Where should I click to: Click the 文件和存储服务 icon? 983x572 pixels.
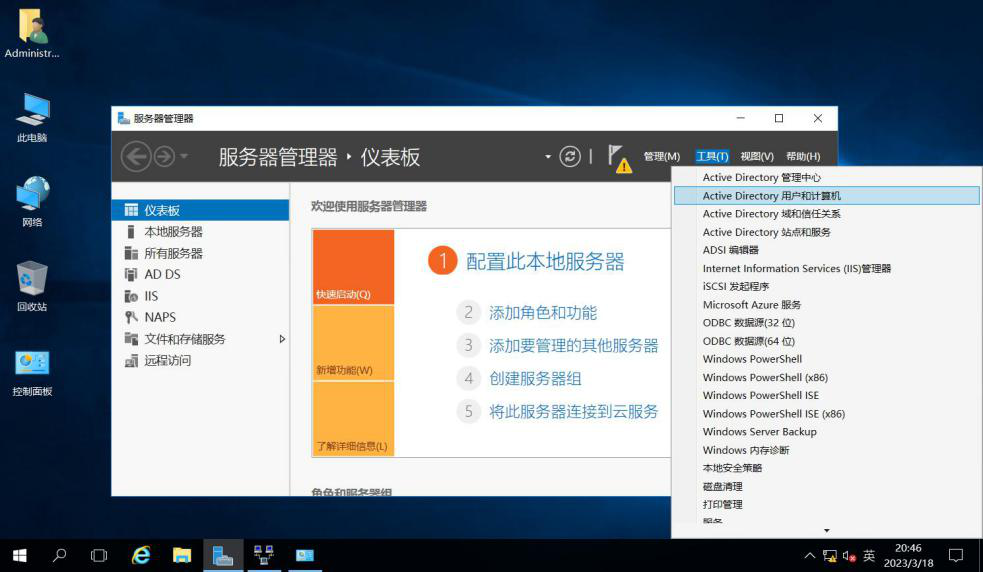coord(130,339)
